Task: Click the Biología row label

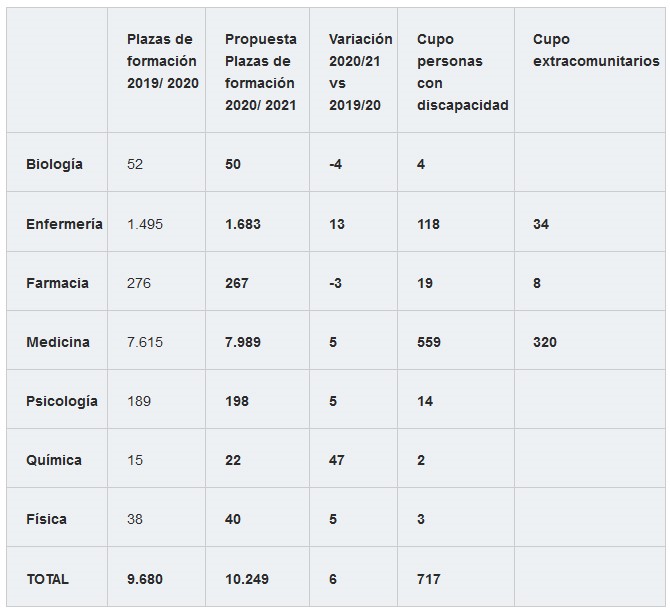Action: (54, 164)
